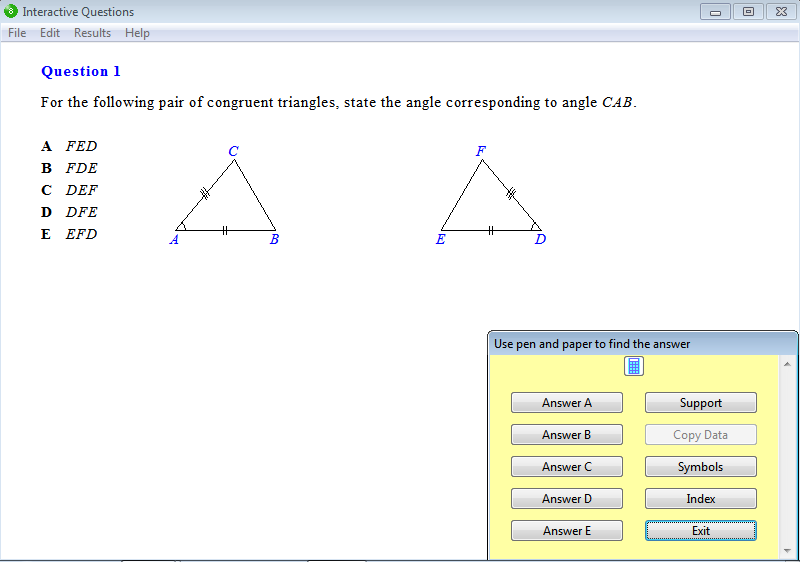Click the 'Question 1' heading text
Image resolution: width=800 pixels, height=562 pixels.
tap(81, 71)
